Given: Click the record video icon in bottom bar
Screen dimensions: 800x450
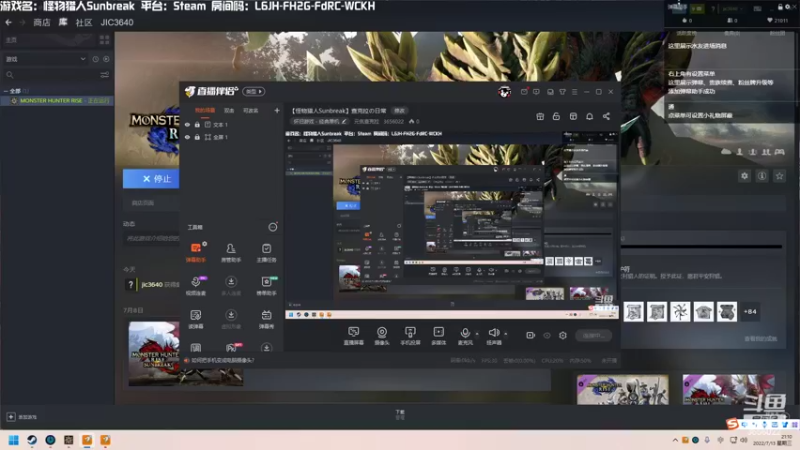Looking at the screenshot, I should click(x=531, y=335).
